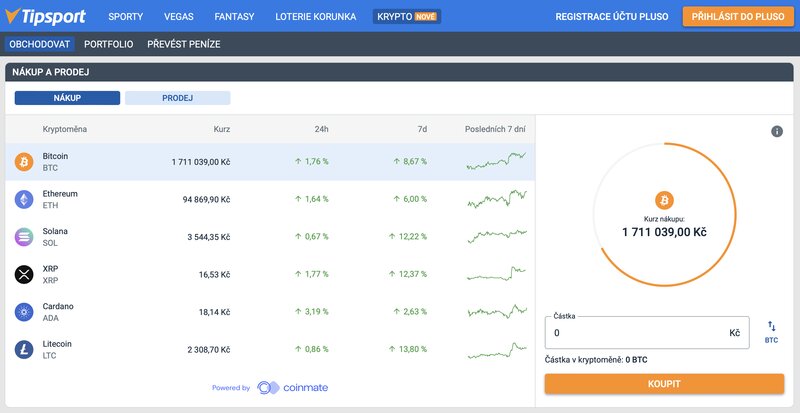Click Solana rate 3 544,35 Kč

pyautogui.click(x=209, y=237)
